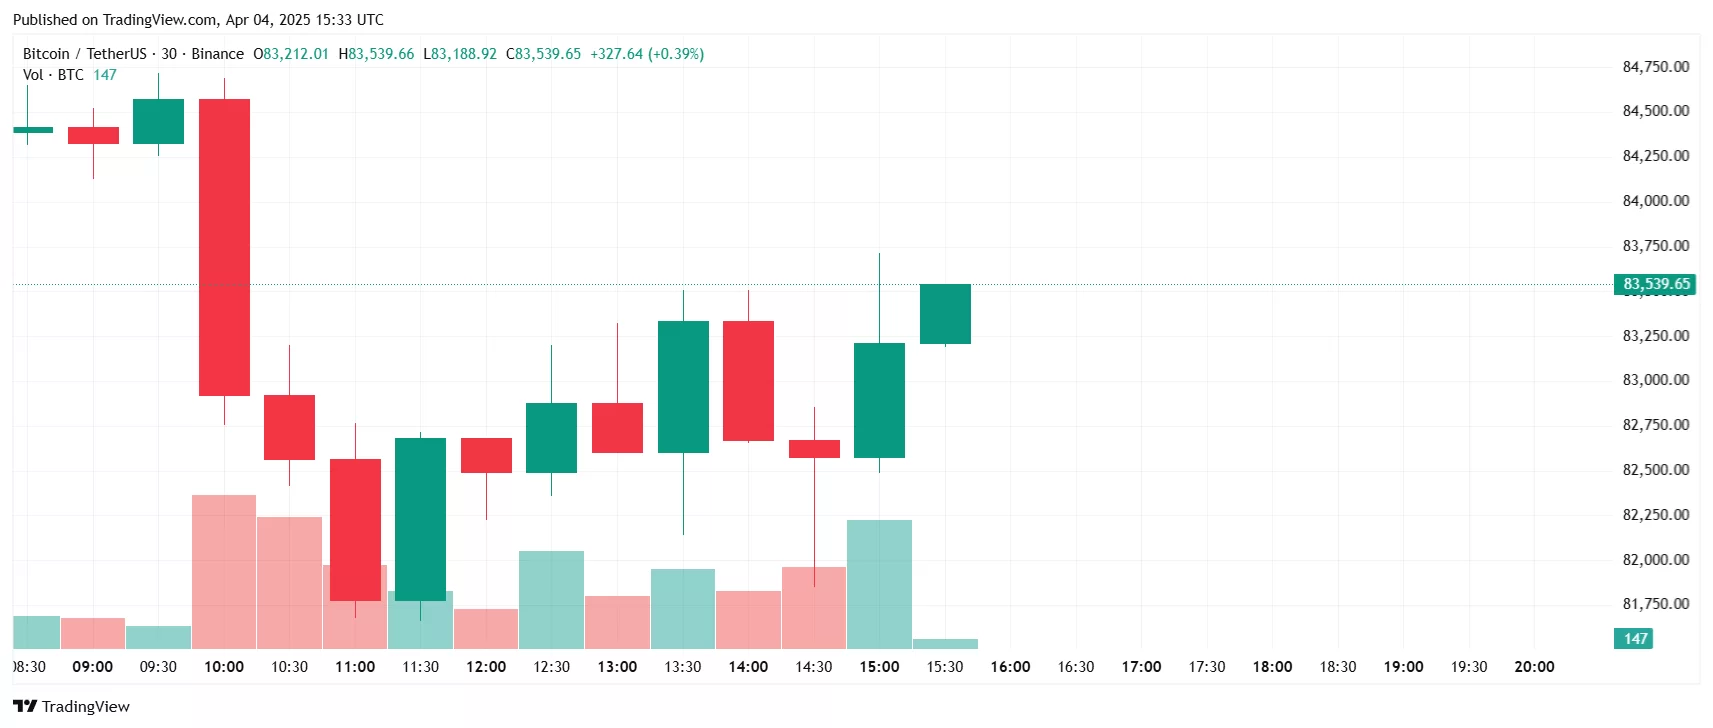Open the Bitcoin / TetherUS symbol title

84,54
